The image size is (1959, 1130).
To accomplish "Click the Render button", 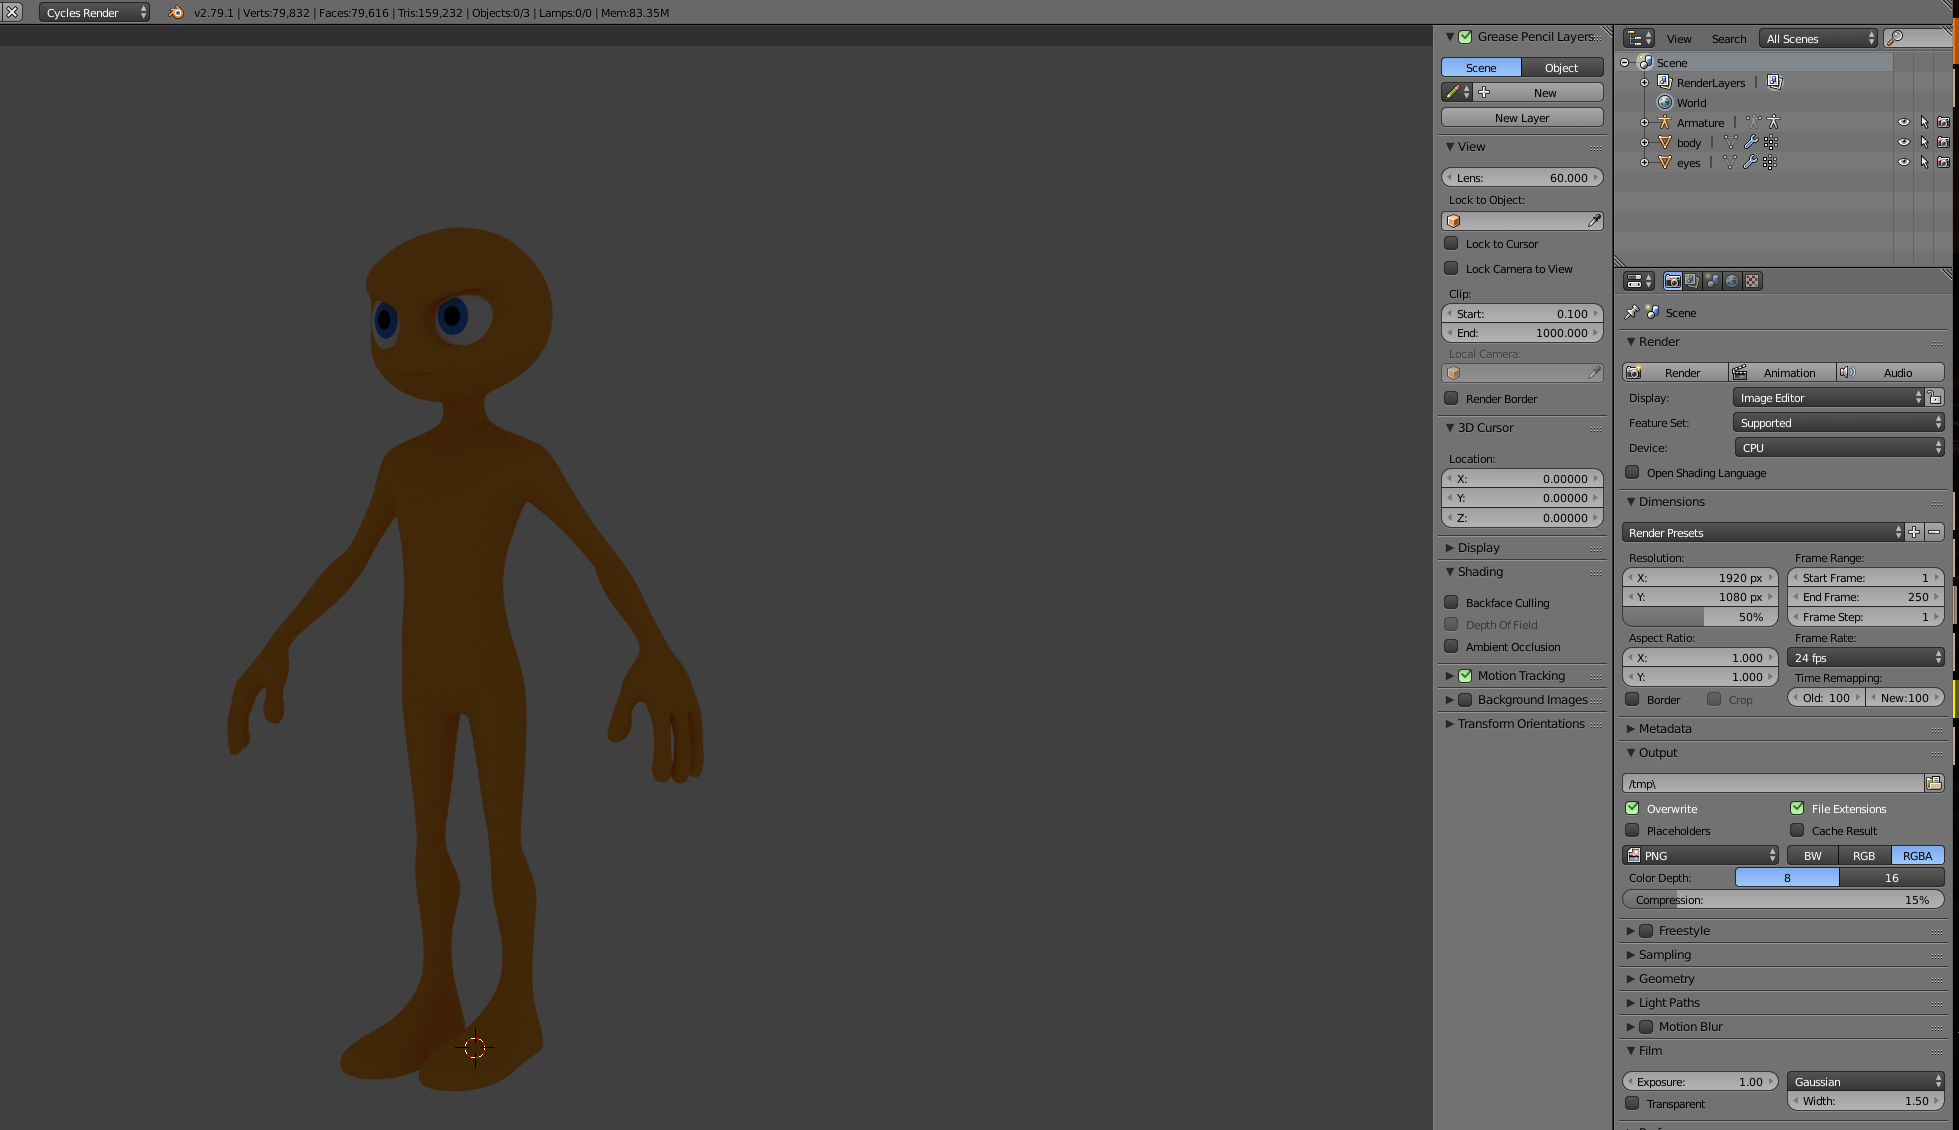I will [1683, 372].
